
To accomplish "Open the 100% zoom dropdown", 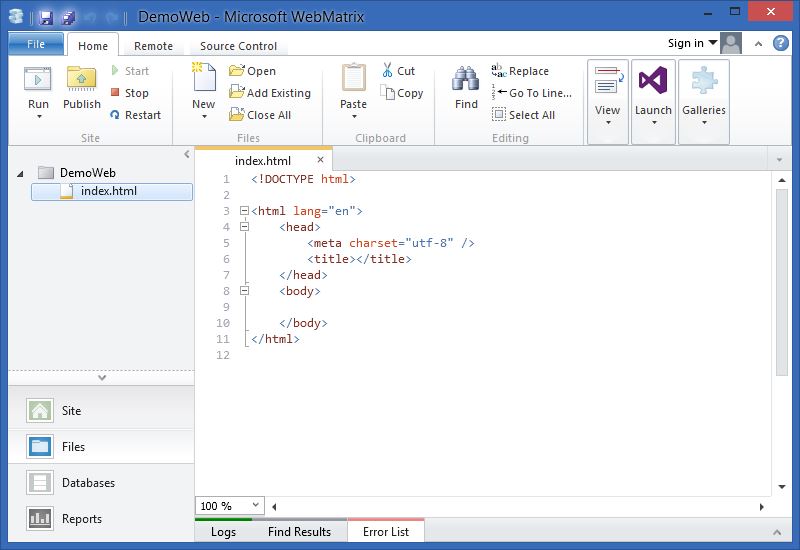I will click(x=255, y=506).
